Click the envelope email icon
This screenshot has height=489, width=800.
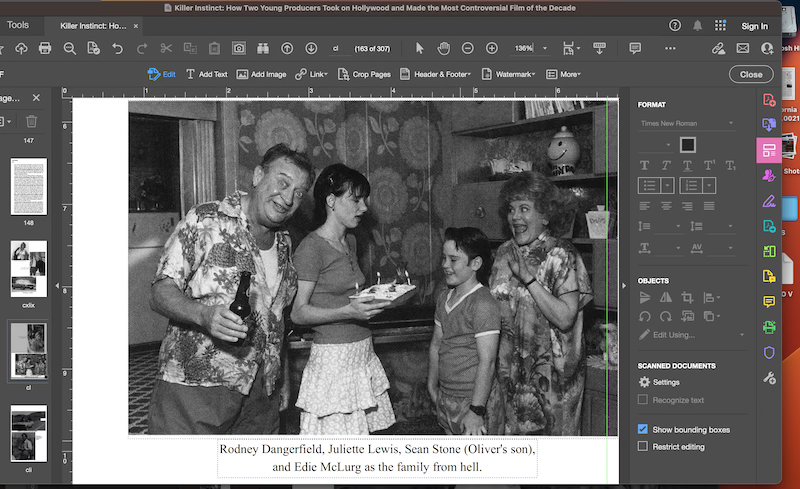tap(743, 48)
